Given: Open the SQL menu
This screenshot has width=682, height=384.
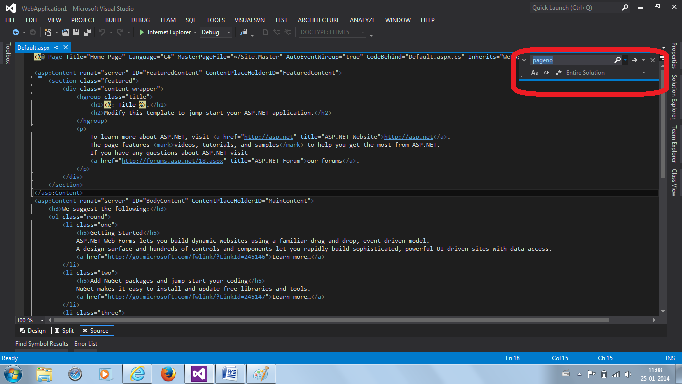Looking at the screenshot, I should (x=191, y=20).
